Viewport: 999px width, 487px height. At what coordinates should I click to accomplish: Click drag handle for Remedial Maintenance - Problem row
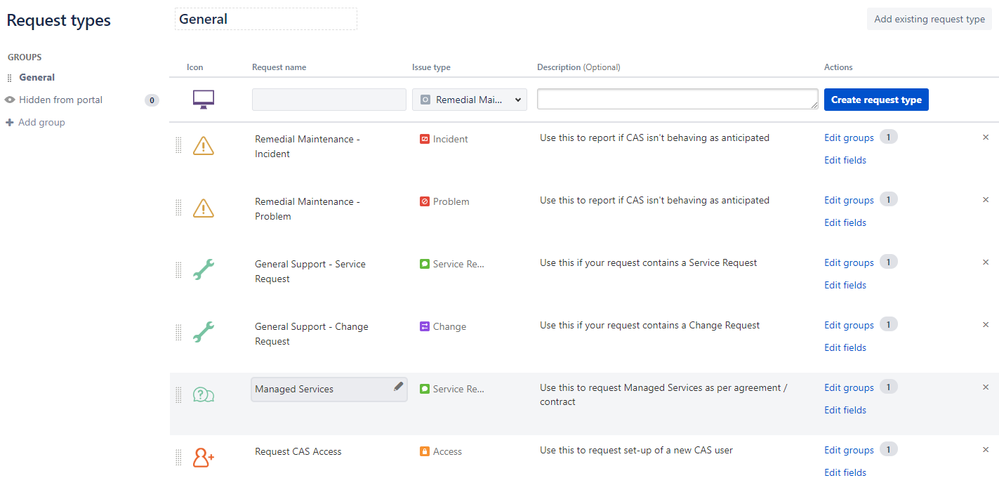(x=179, y=208)
